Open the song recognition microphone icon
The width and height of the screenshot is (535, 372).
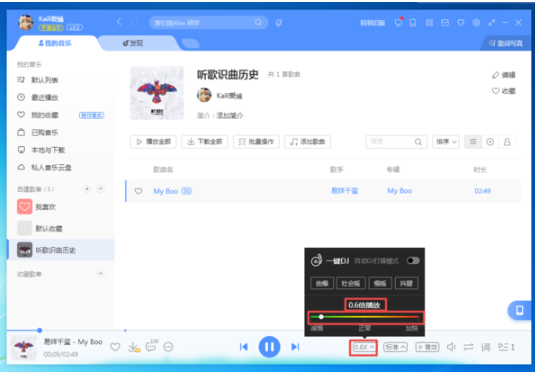click(x=279, y=23)
